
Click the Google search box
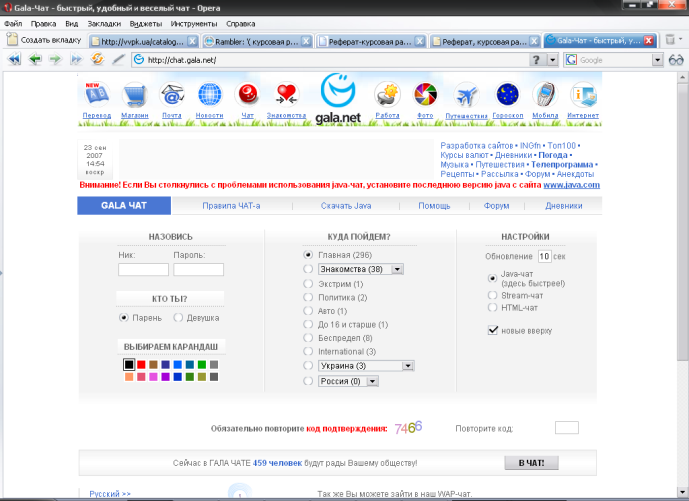(613, 60)
